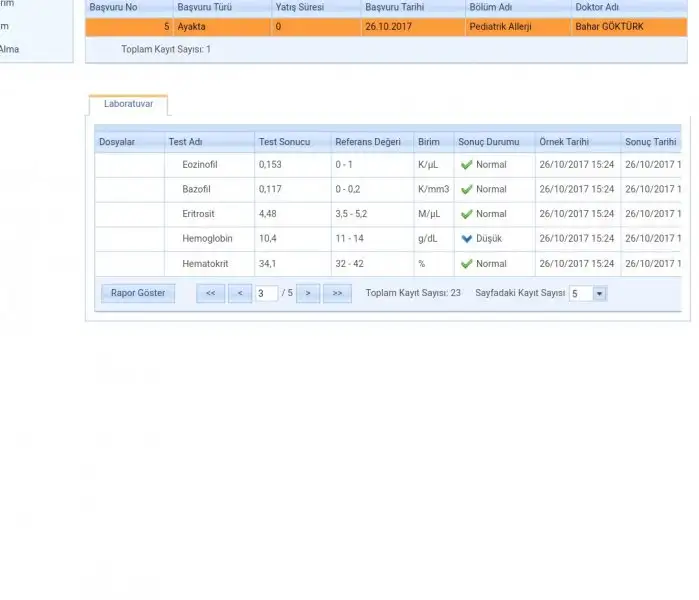699x600 pixels.
Task: Click green checkmark icon in Eozinofil row
Action: point(466,164)
